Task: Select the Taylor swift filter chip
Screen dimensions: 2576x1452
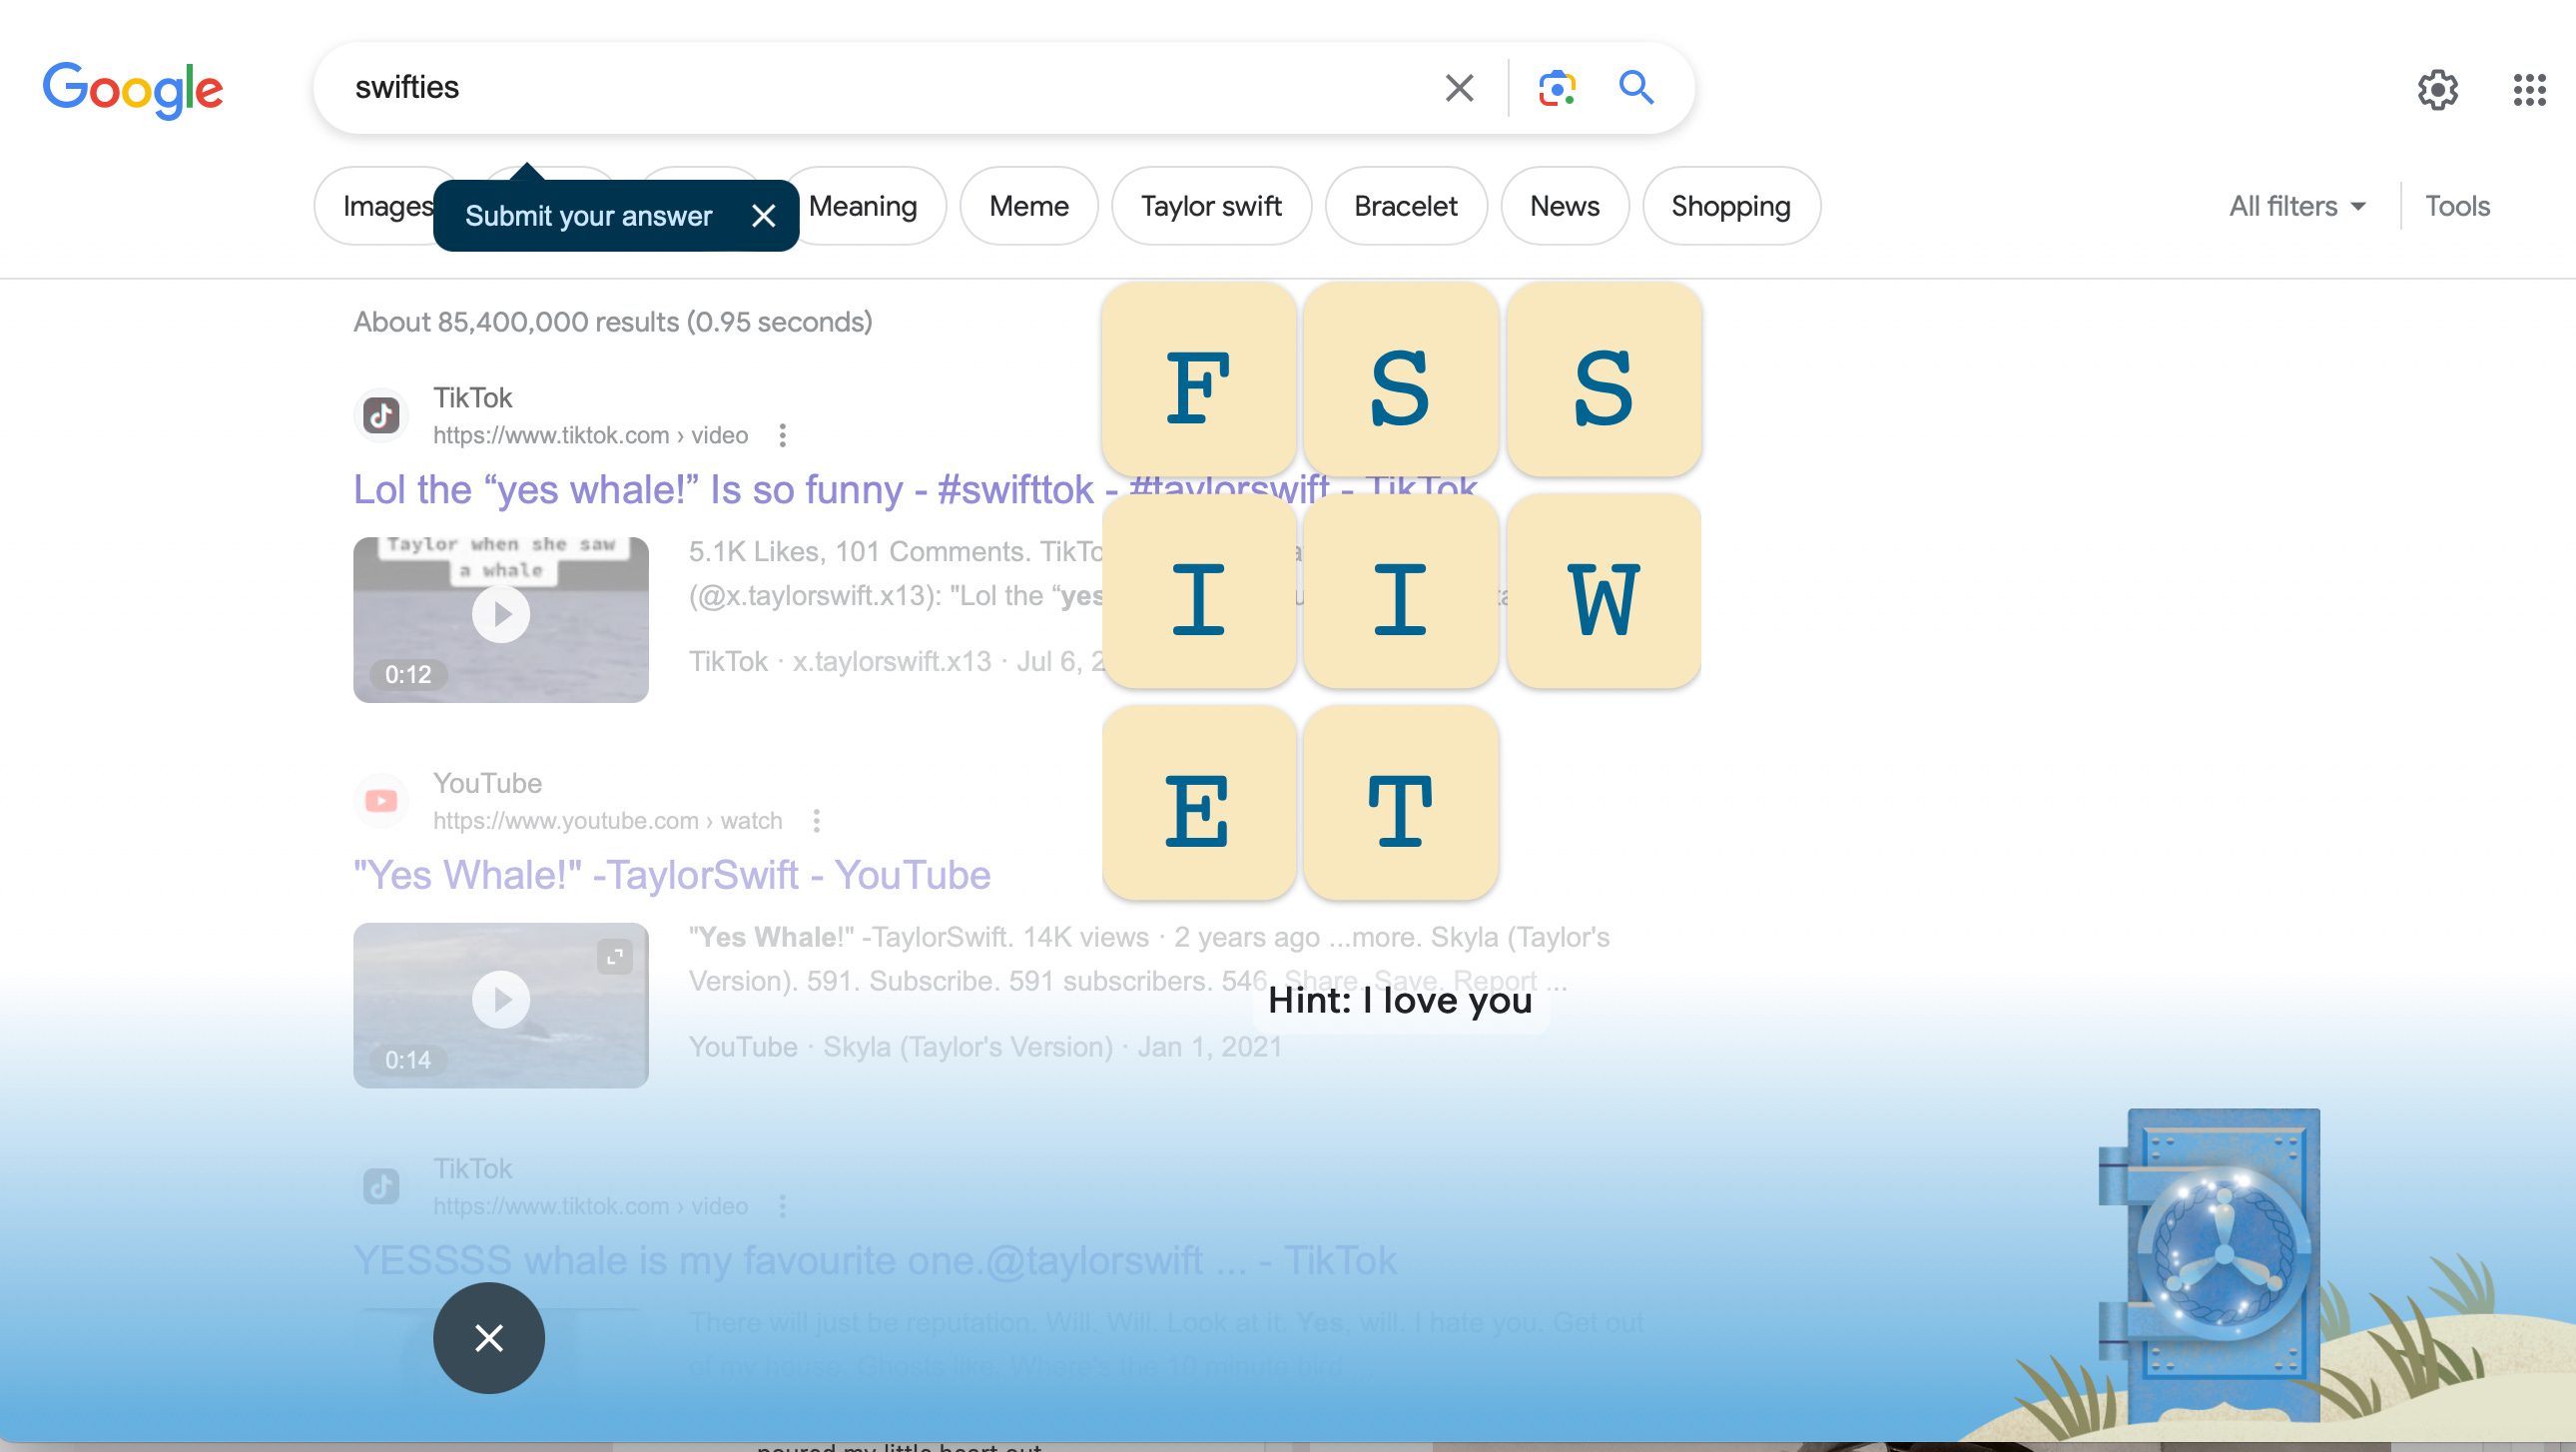Action: coord(1210,206)
